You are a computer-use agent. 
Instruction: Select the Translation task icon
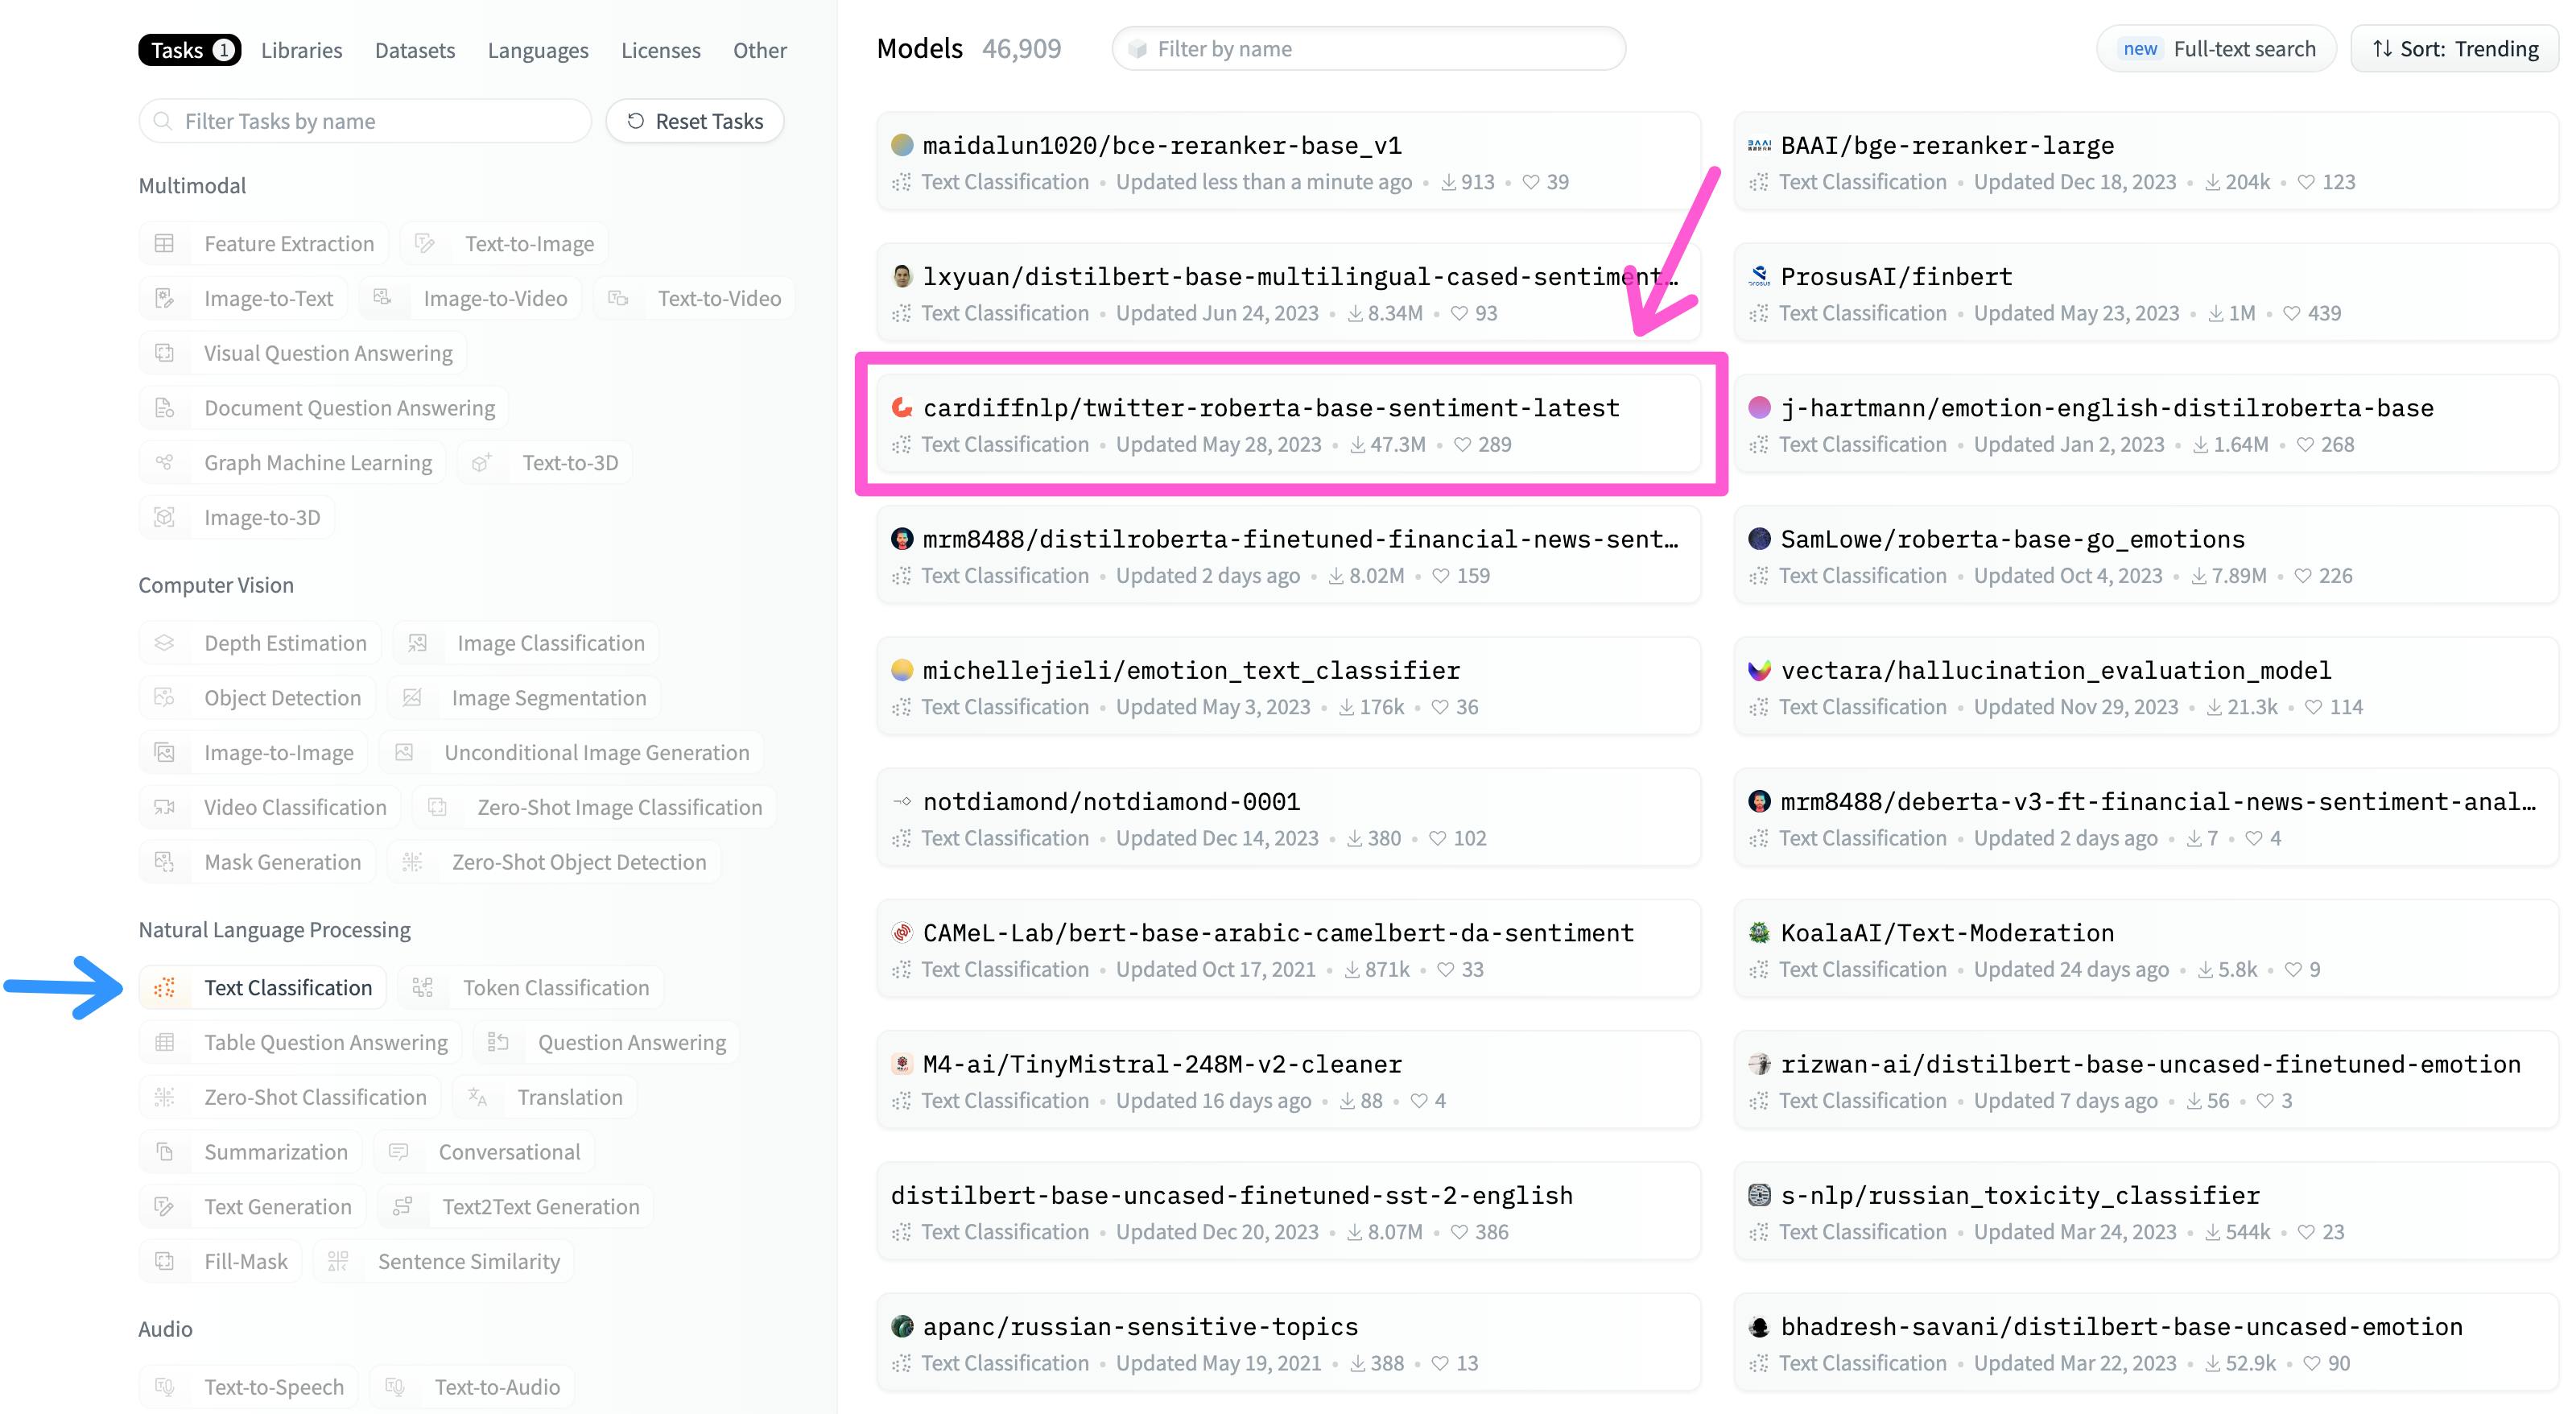[478, 1097]
